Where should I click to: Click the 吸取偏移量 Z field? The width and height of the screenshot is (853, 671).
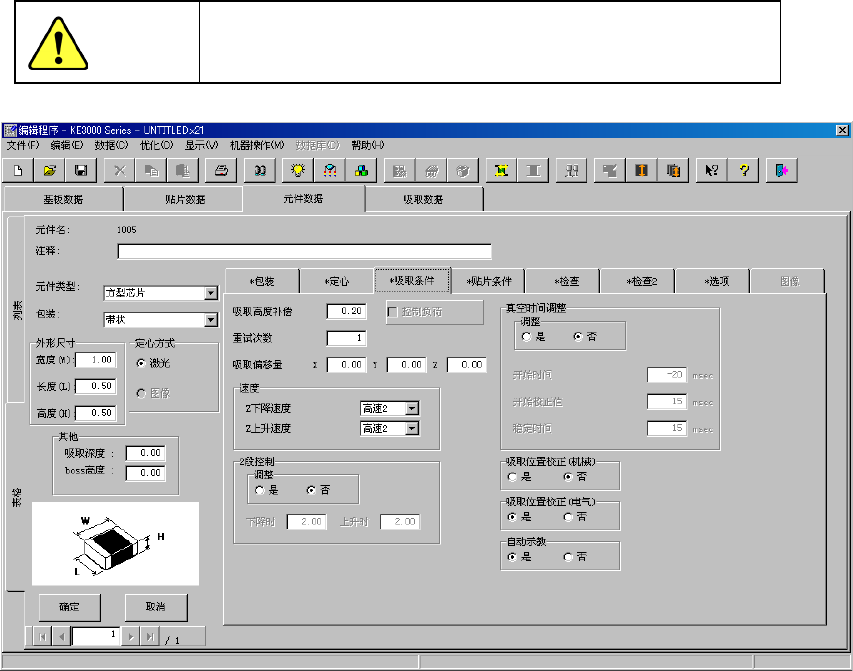point(467,365)
